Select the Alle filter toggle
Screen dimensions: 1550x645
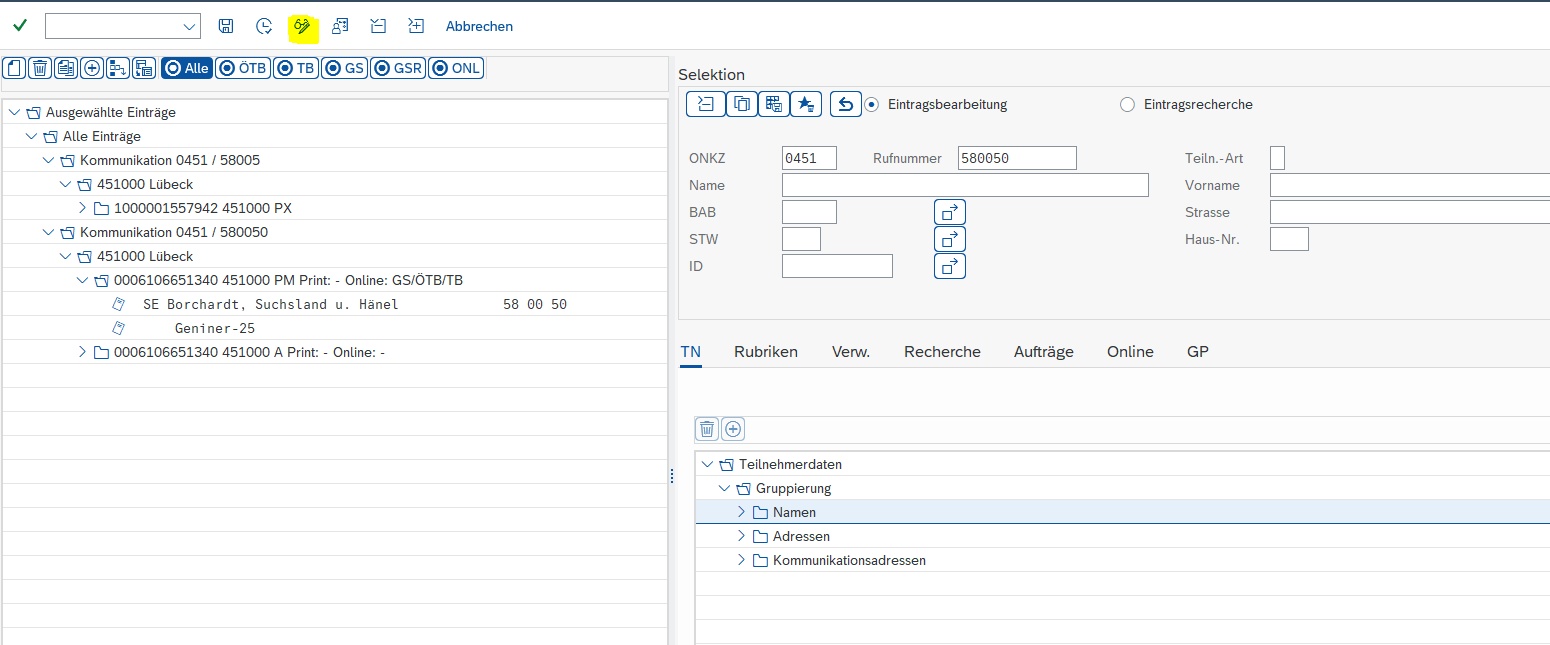pos(187,68)
